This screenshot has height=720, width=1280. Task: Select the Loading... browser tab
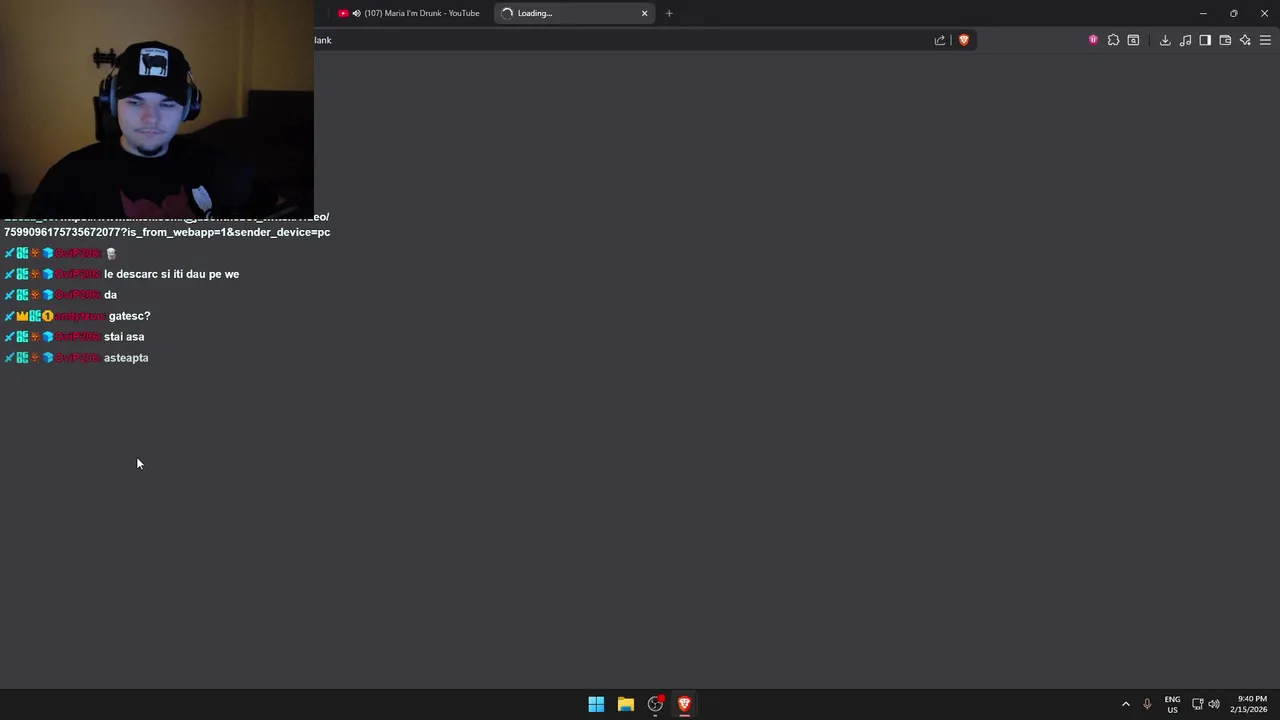tap(574, 13)
